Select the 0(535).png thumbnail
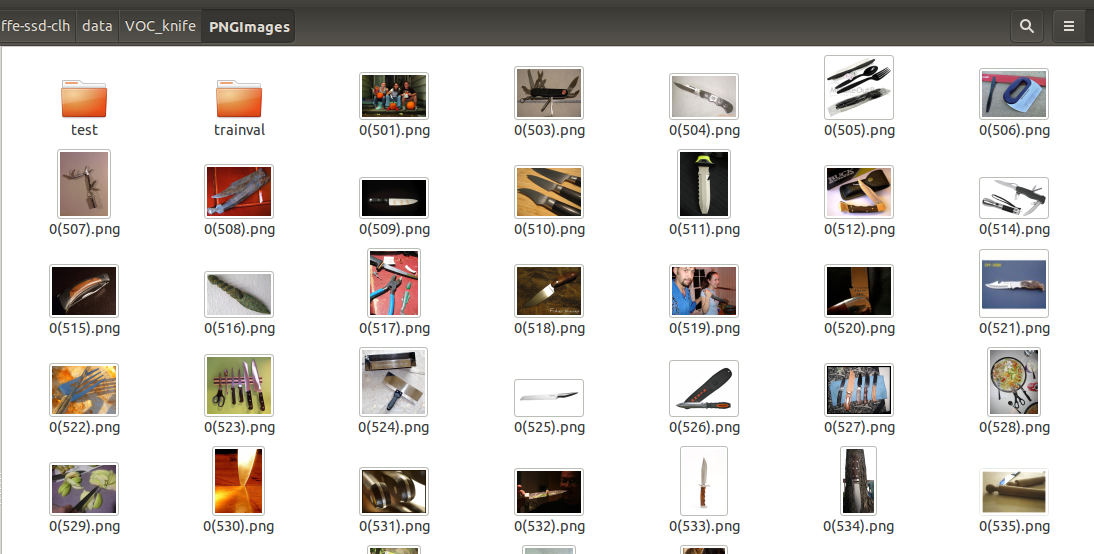The image size is (1094, 554). tap(1014, 491)
